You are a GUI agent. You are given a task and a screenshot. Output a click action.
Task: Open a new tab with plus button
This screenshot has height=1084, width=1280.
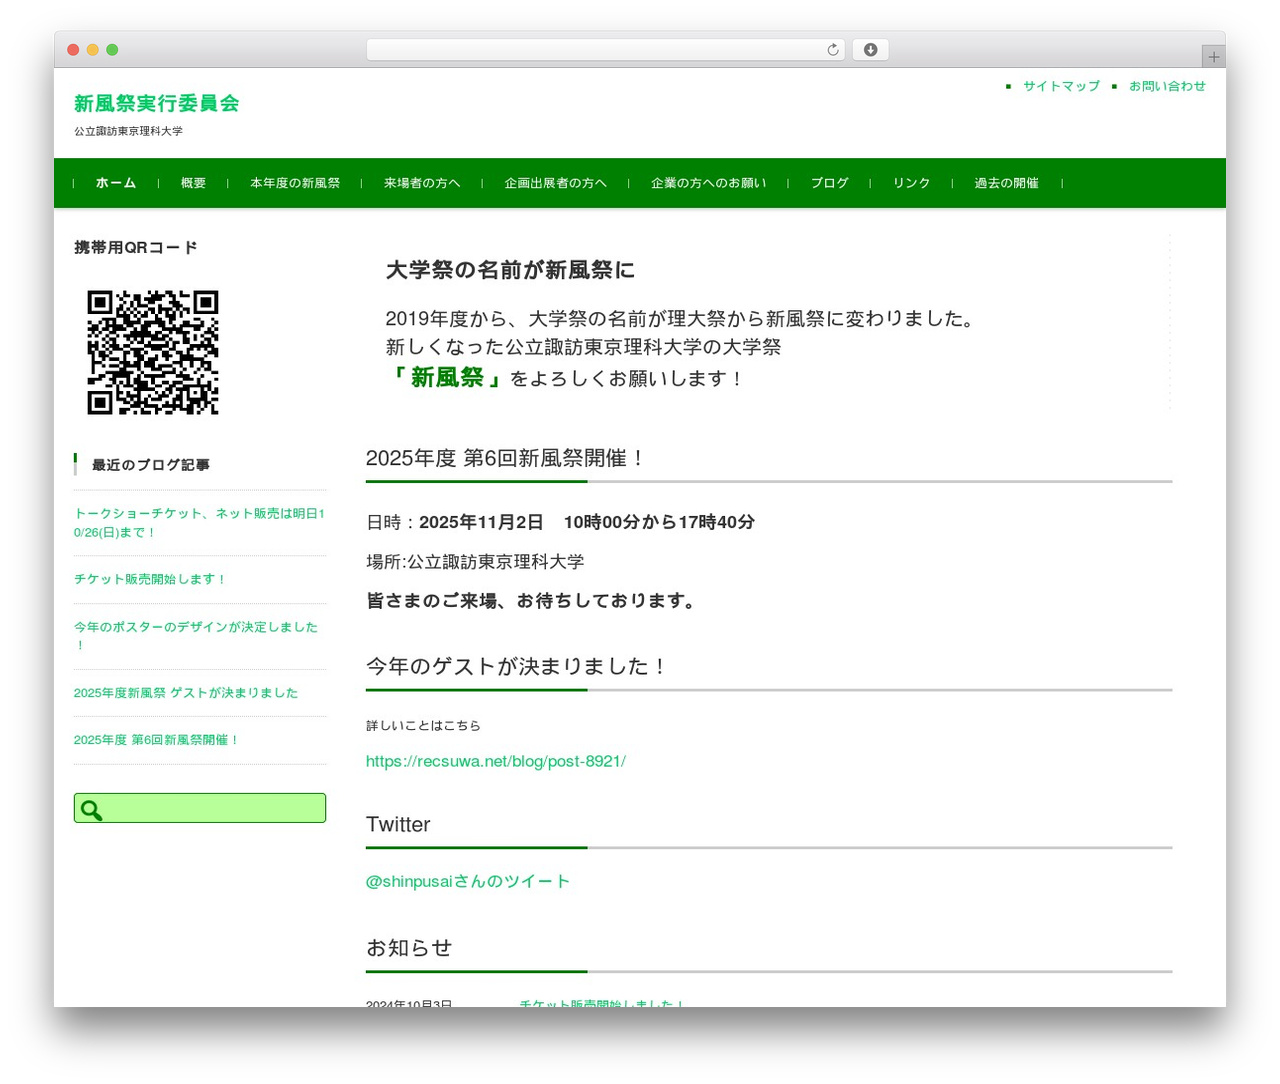(x=1213, y=57)
